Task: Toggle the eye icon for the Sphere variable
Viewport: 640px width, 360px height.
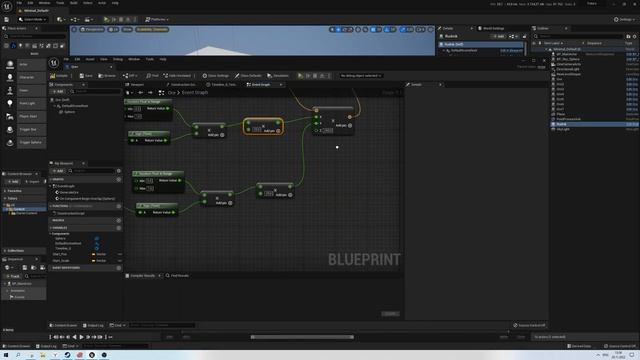Action: [97, 238]
